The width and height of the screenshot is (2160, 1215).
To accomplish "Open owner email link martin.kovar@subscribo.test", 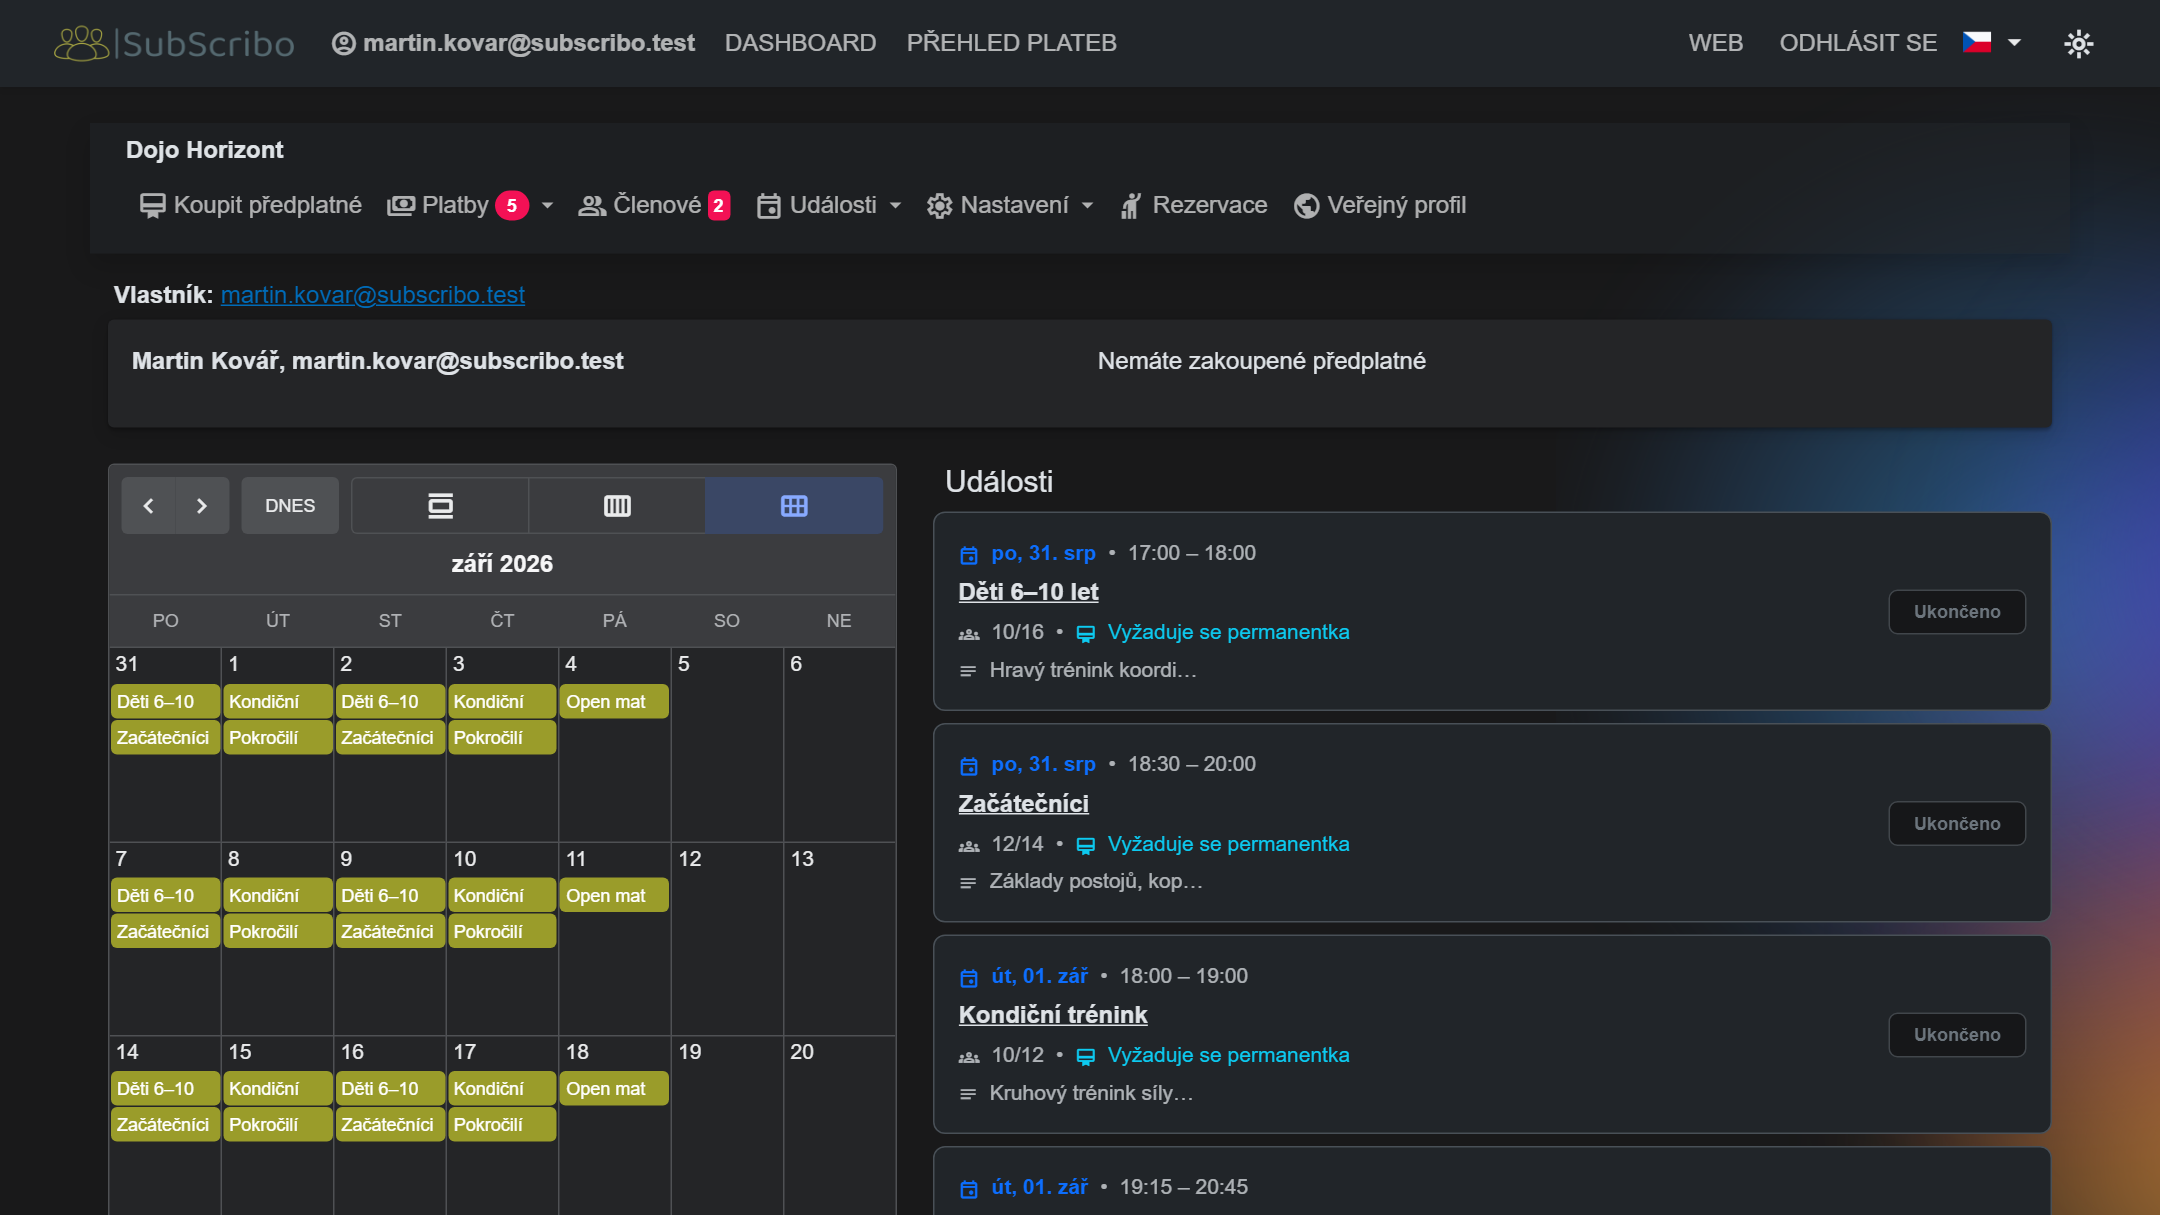I will (x=373, y=295).
